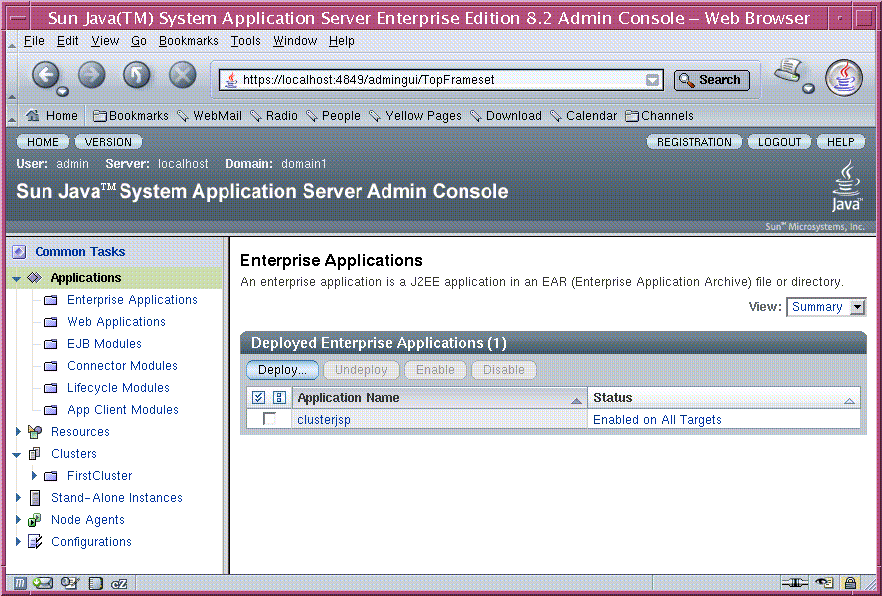Open the People bookmark
The image size is (882, 596).
point(334,116)
